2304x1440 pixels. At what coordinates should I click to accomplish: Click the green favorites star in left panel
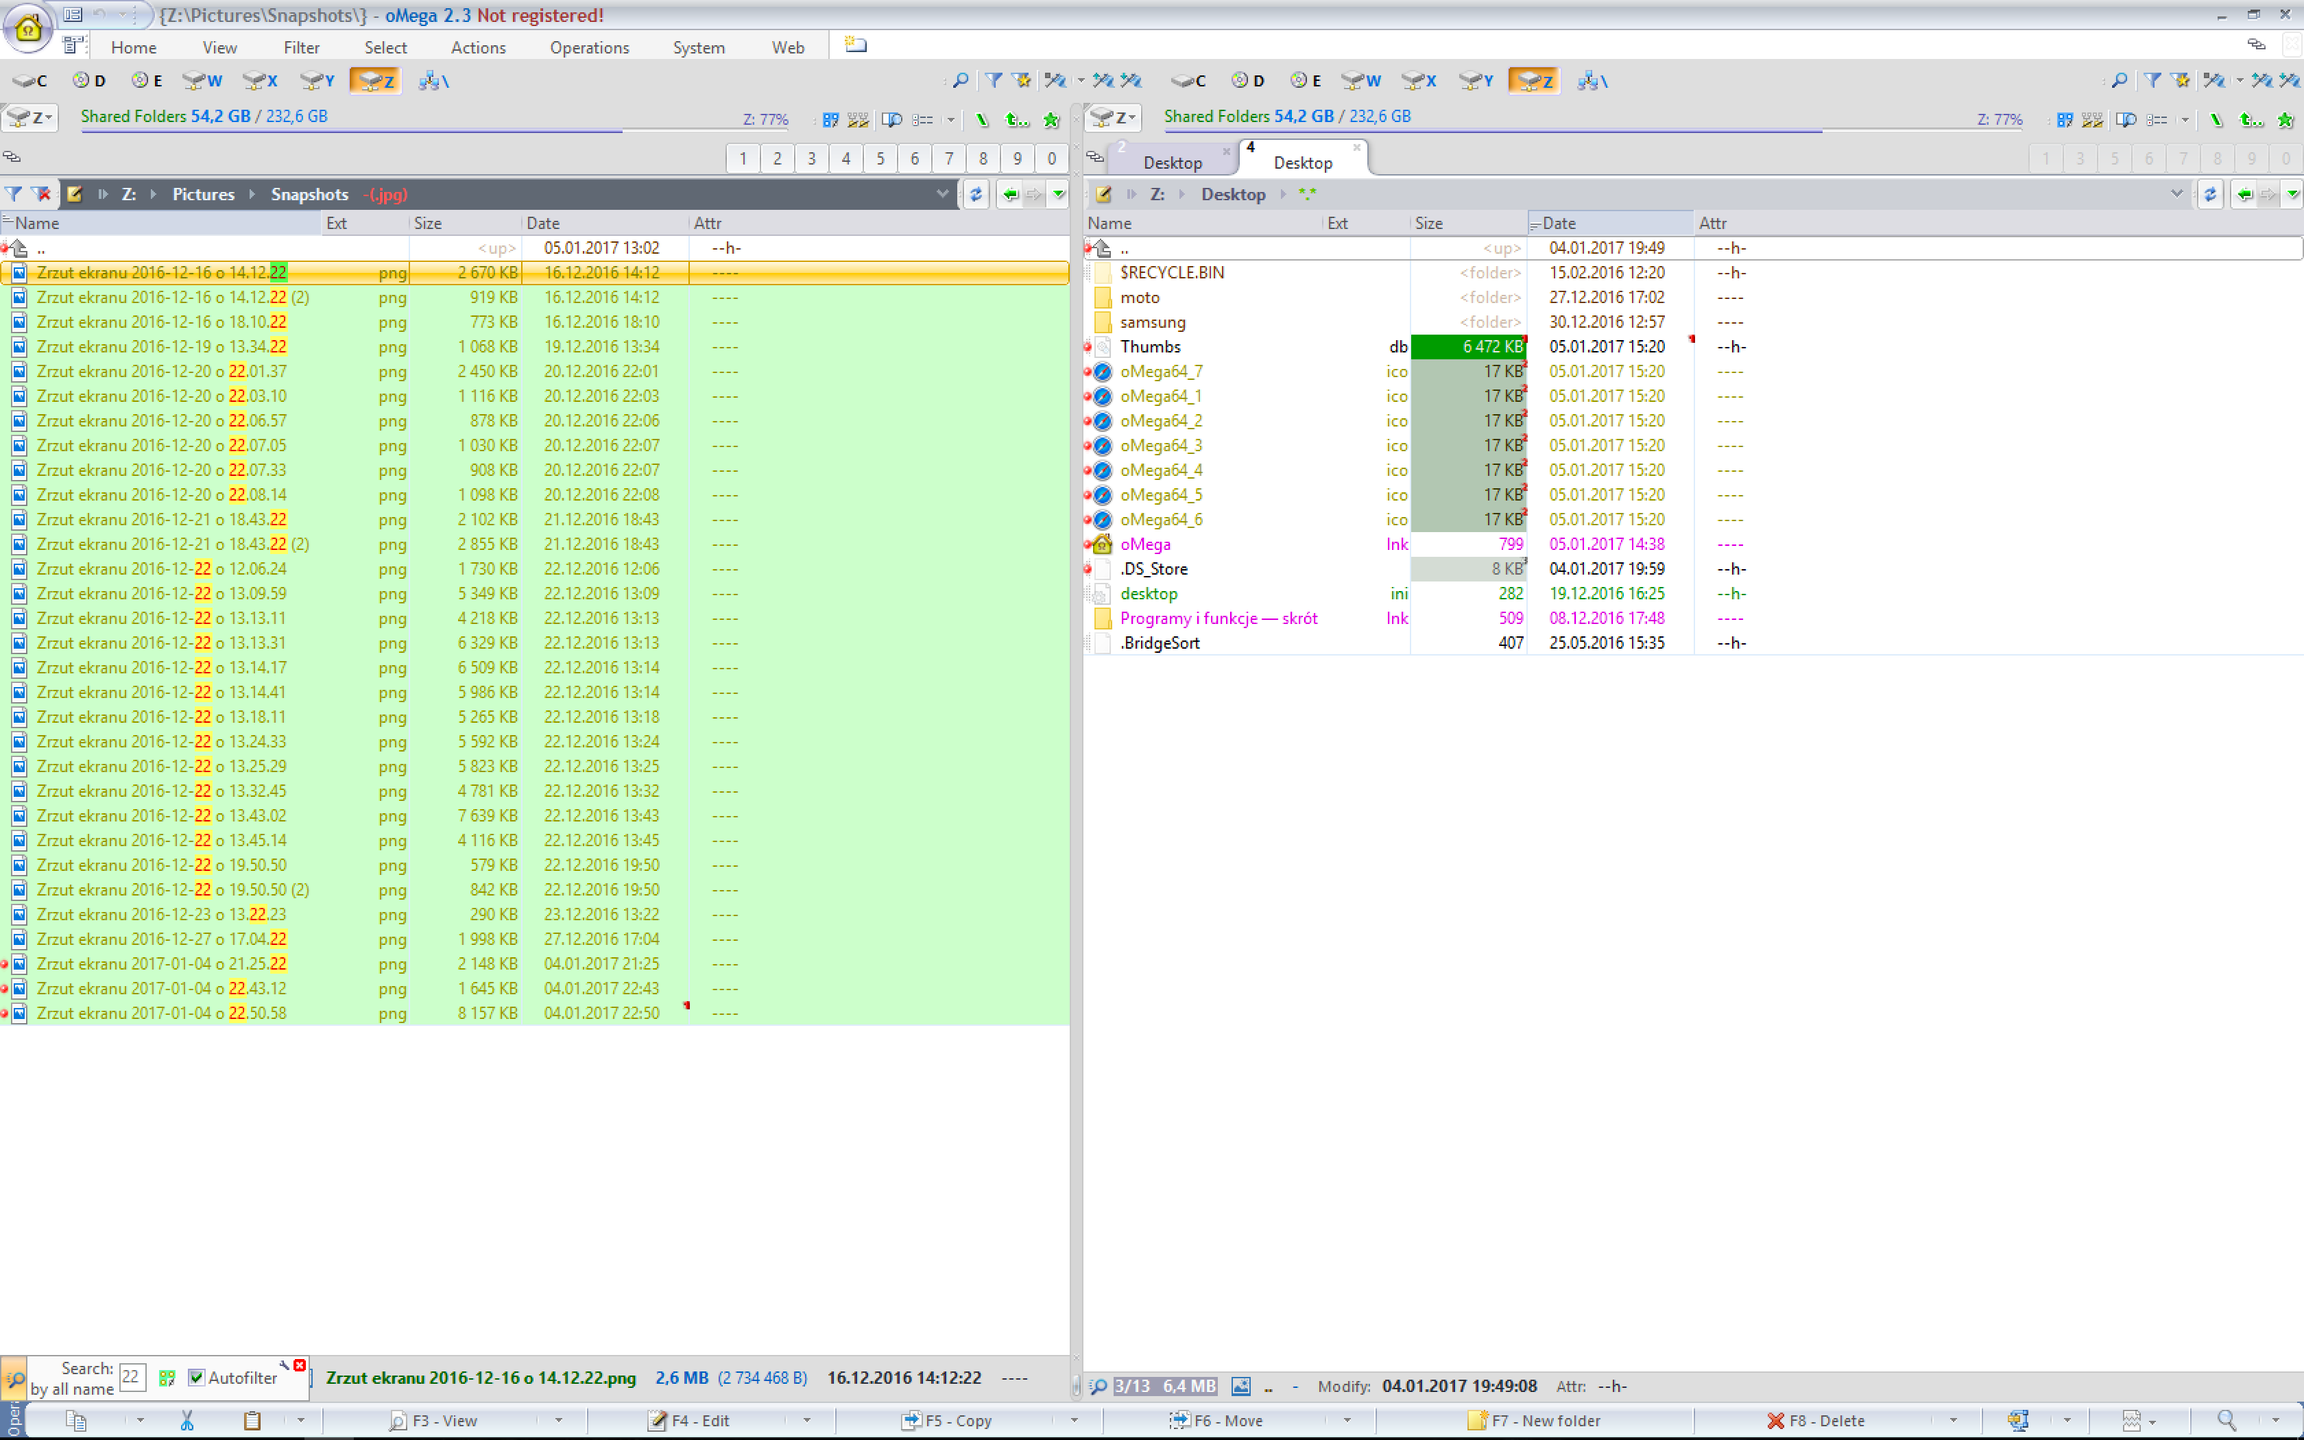(1051, 120)
